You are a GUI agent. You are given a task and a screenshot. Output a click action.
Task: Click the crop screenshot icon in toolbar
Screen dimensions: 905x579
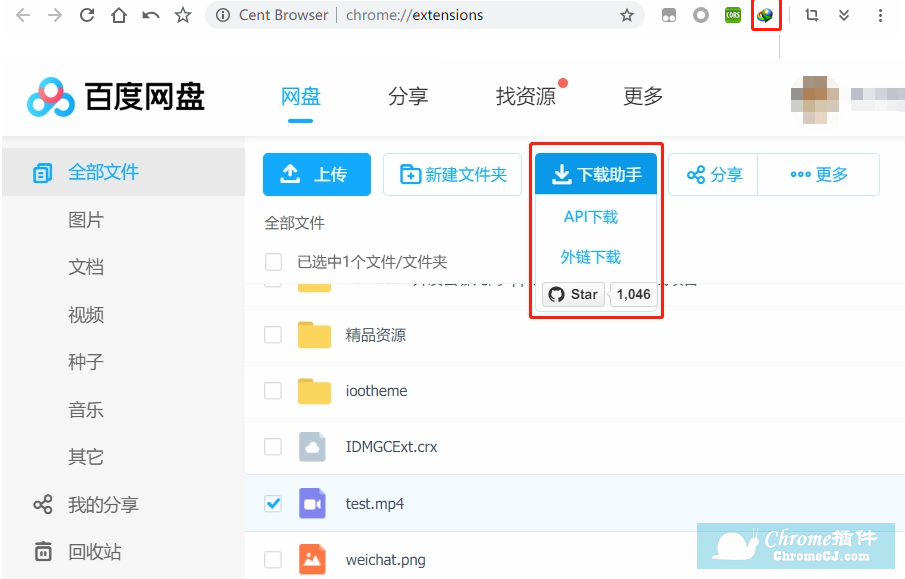click(x=812, y=15)
